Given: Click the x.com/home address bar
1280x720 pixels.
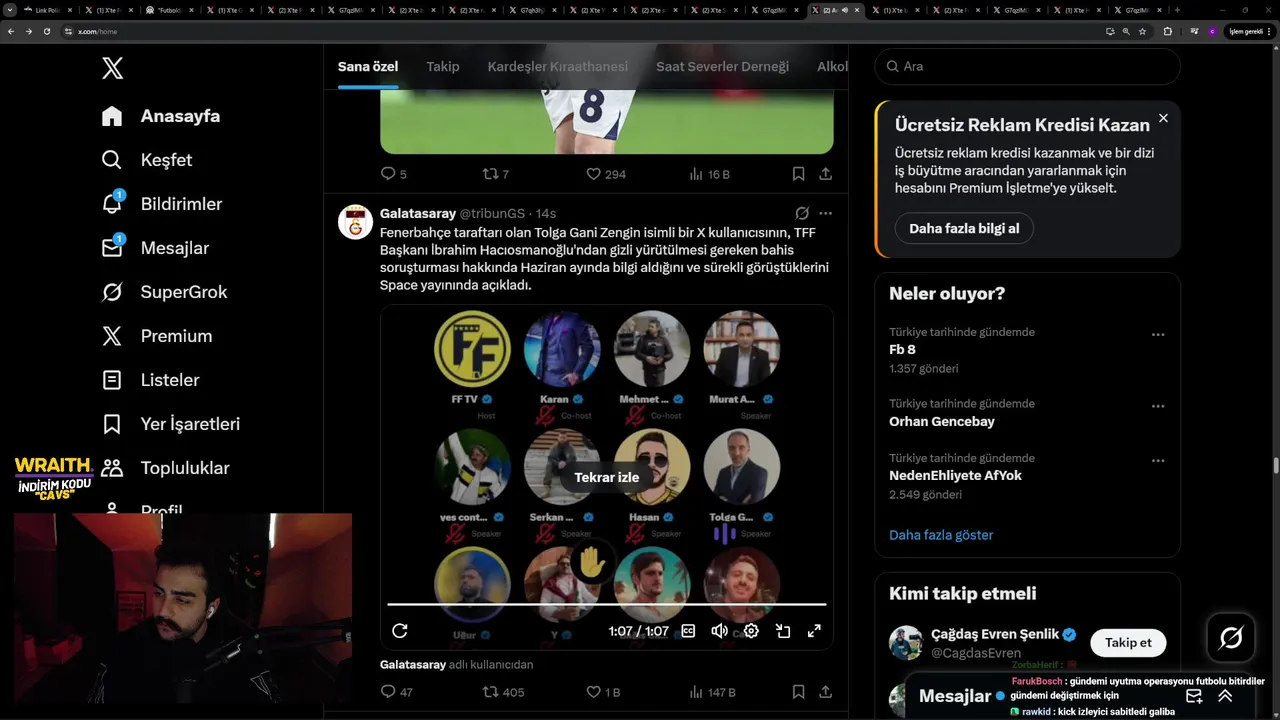Looking at the screenshot, I should pos(580,31).
